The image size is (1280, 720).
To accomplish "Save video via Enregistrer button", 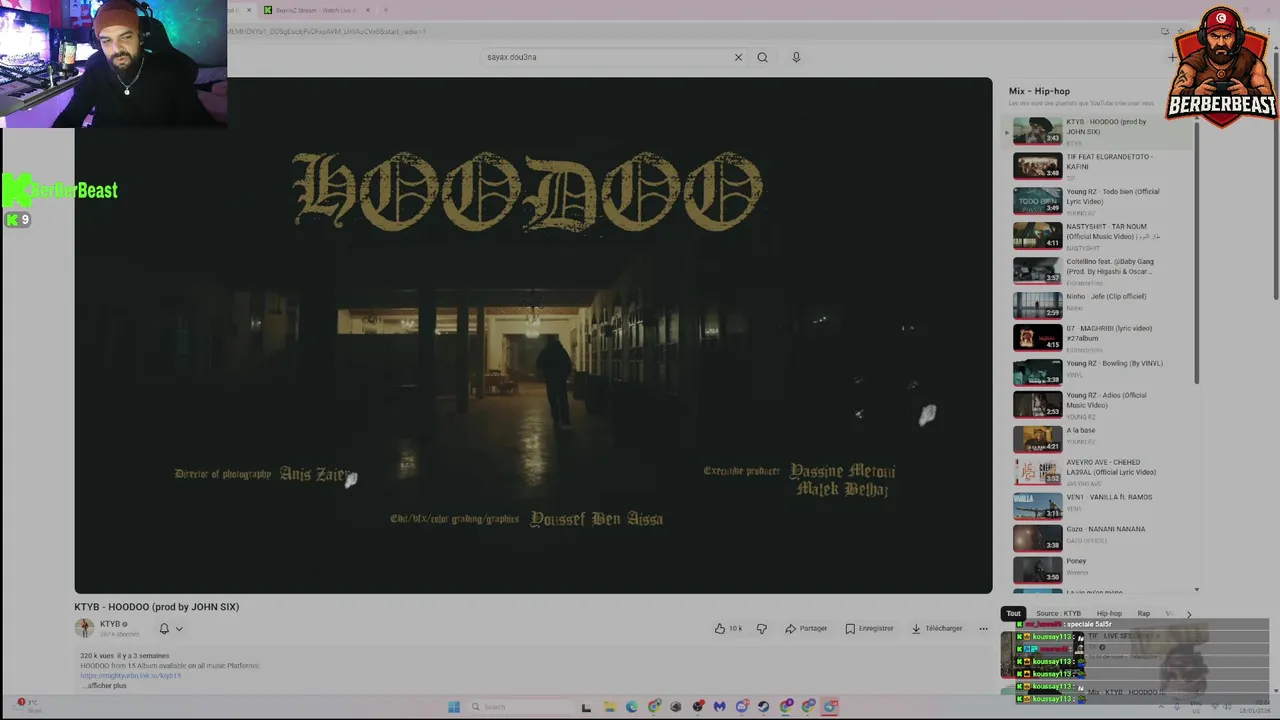I will pos(869,628).
